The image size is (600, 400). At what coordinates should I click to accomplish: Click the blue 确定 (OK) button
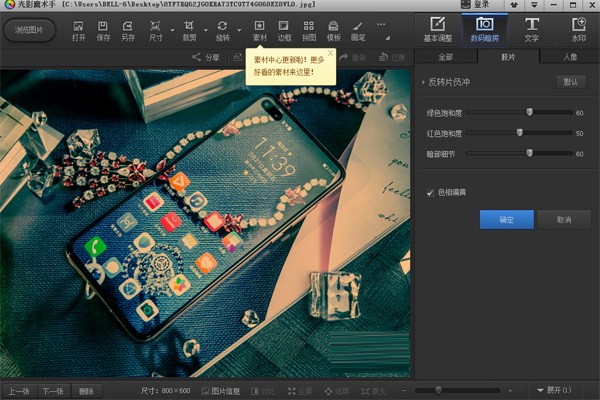point(506,219)
